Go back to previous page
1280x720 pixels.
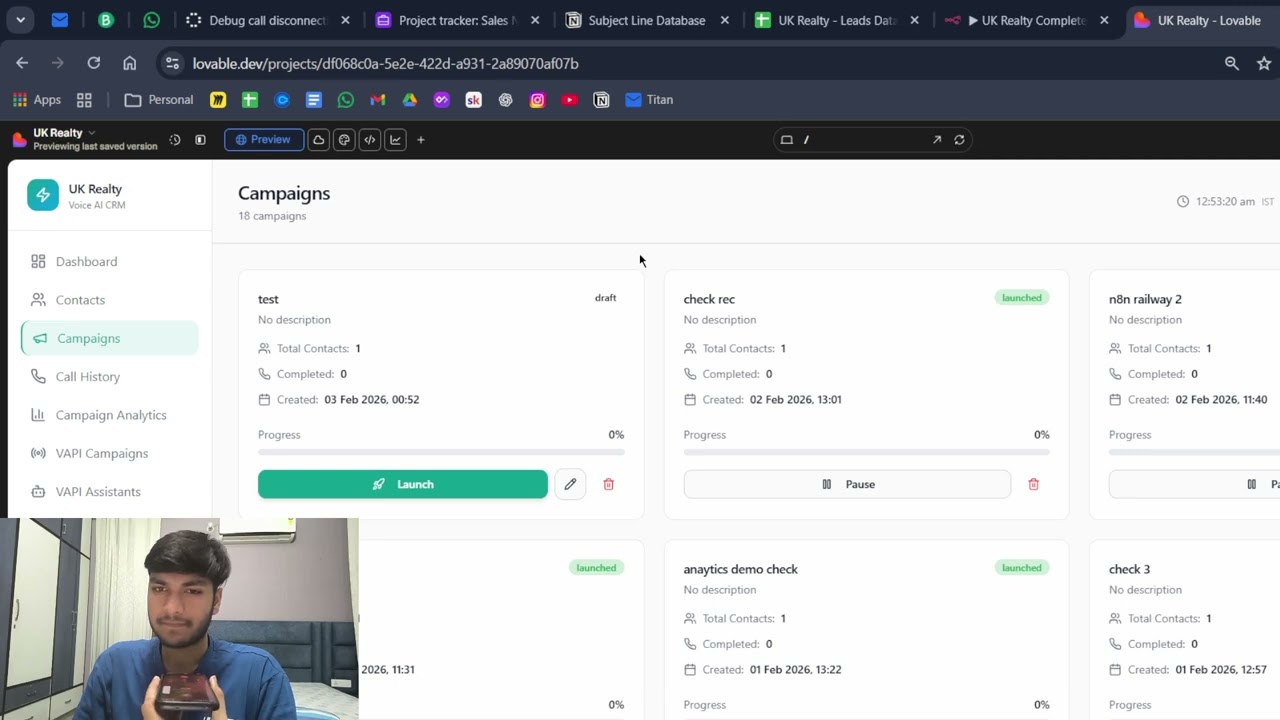click(x=22, y=63)
